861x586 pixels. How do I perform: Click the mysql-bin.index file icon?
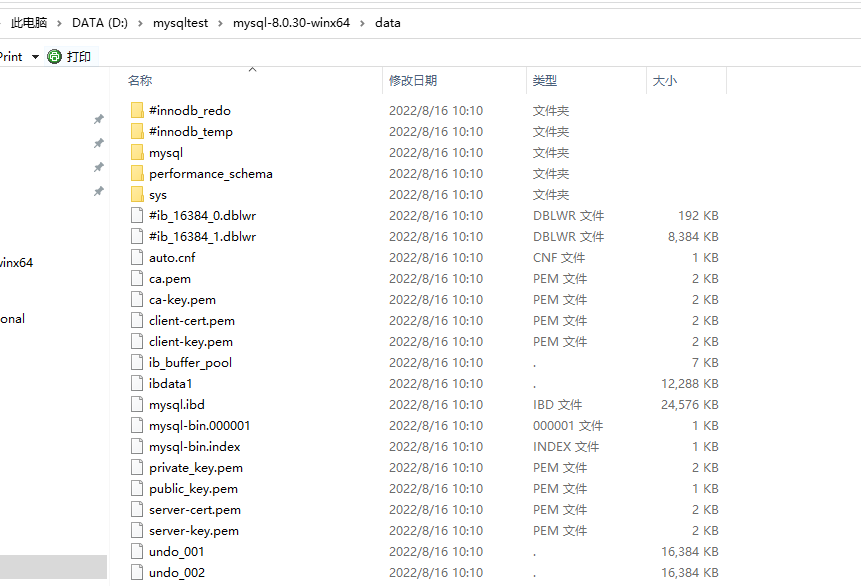click(137, 447)
